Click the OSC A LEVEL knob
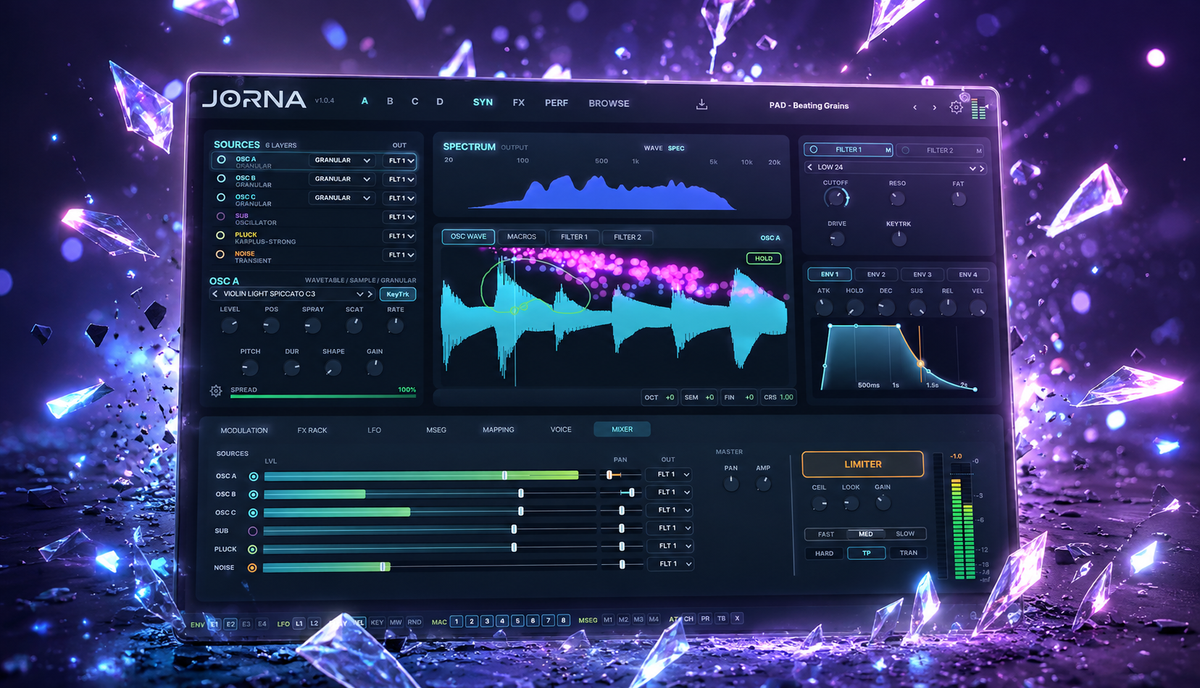This screenshot has height=688, width=1200. (230, 325)
